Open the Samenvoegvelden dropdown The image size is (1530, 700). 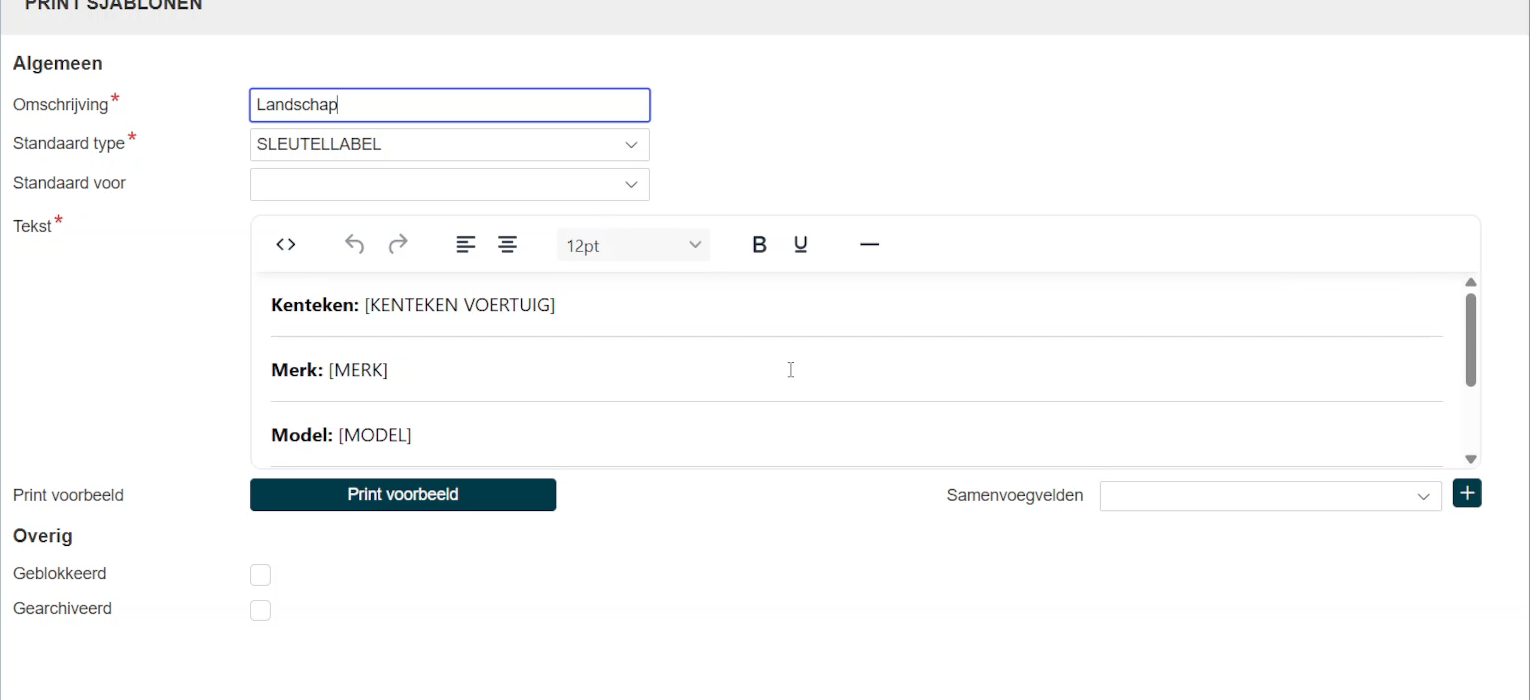(1270, 496)
